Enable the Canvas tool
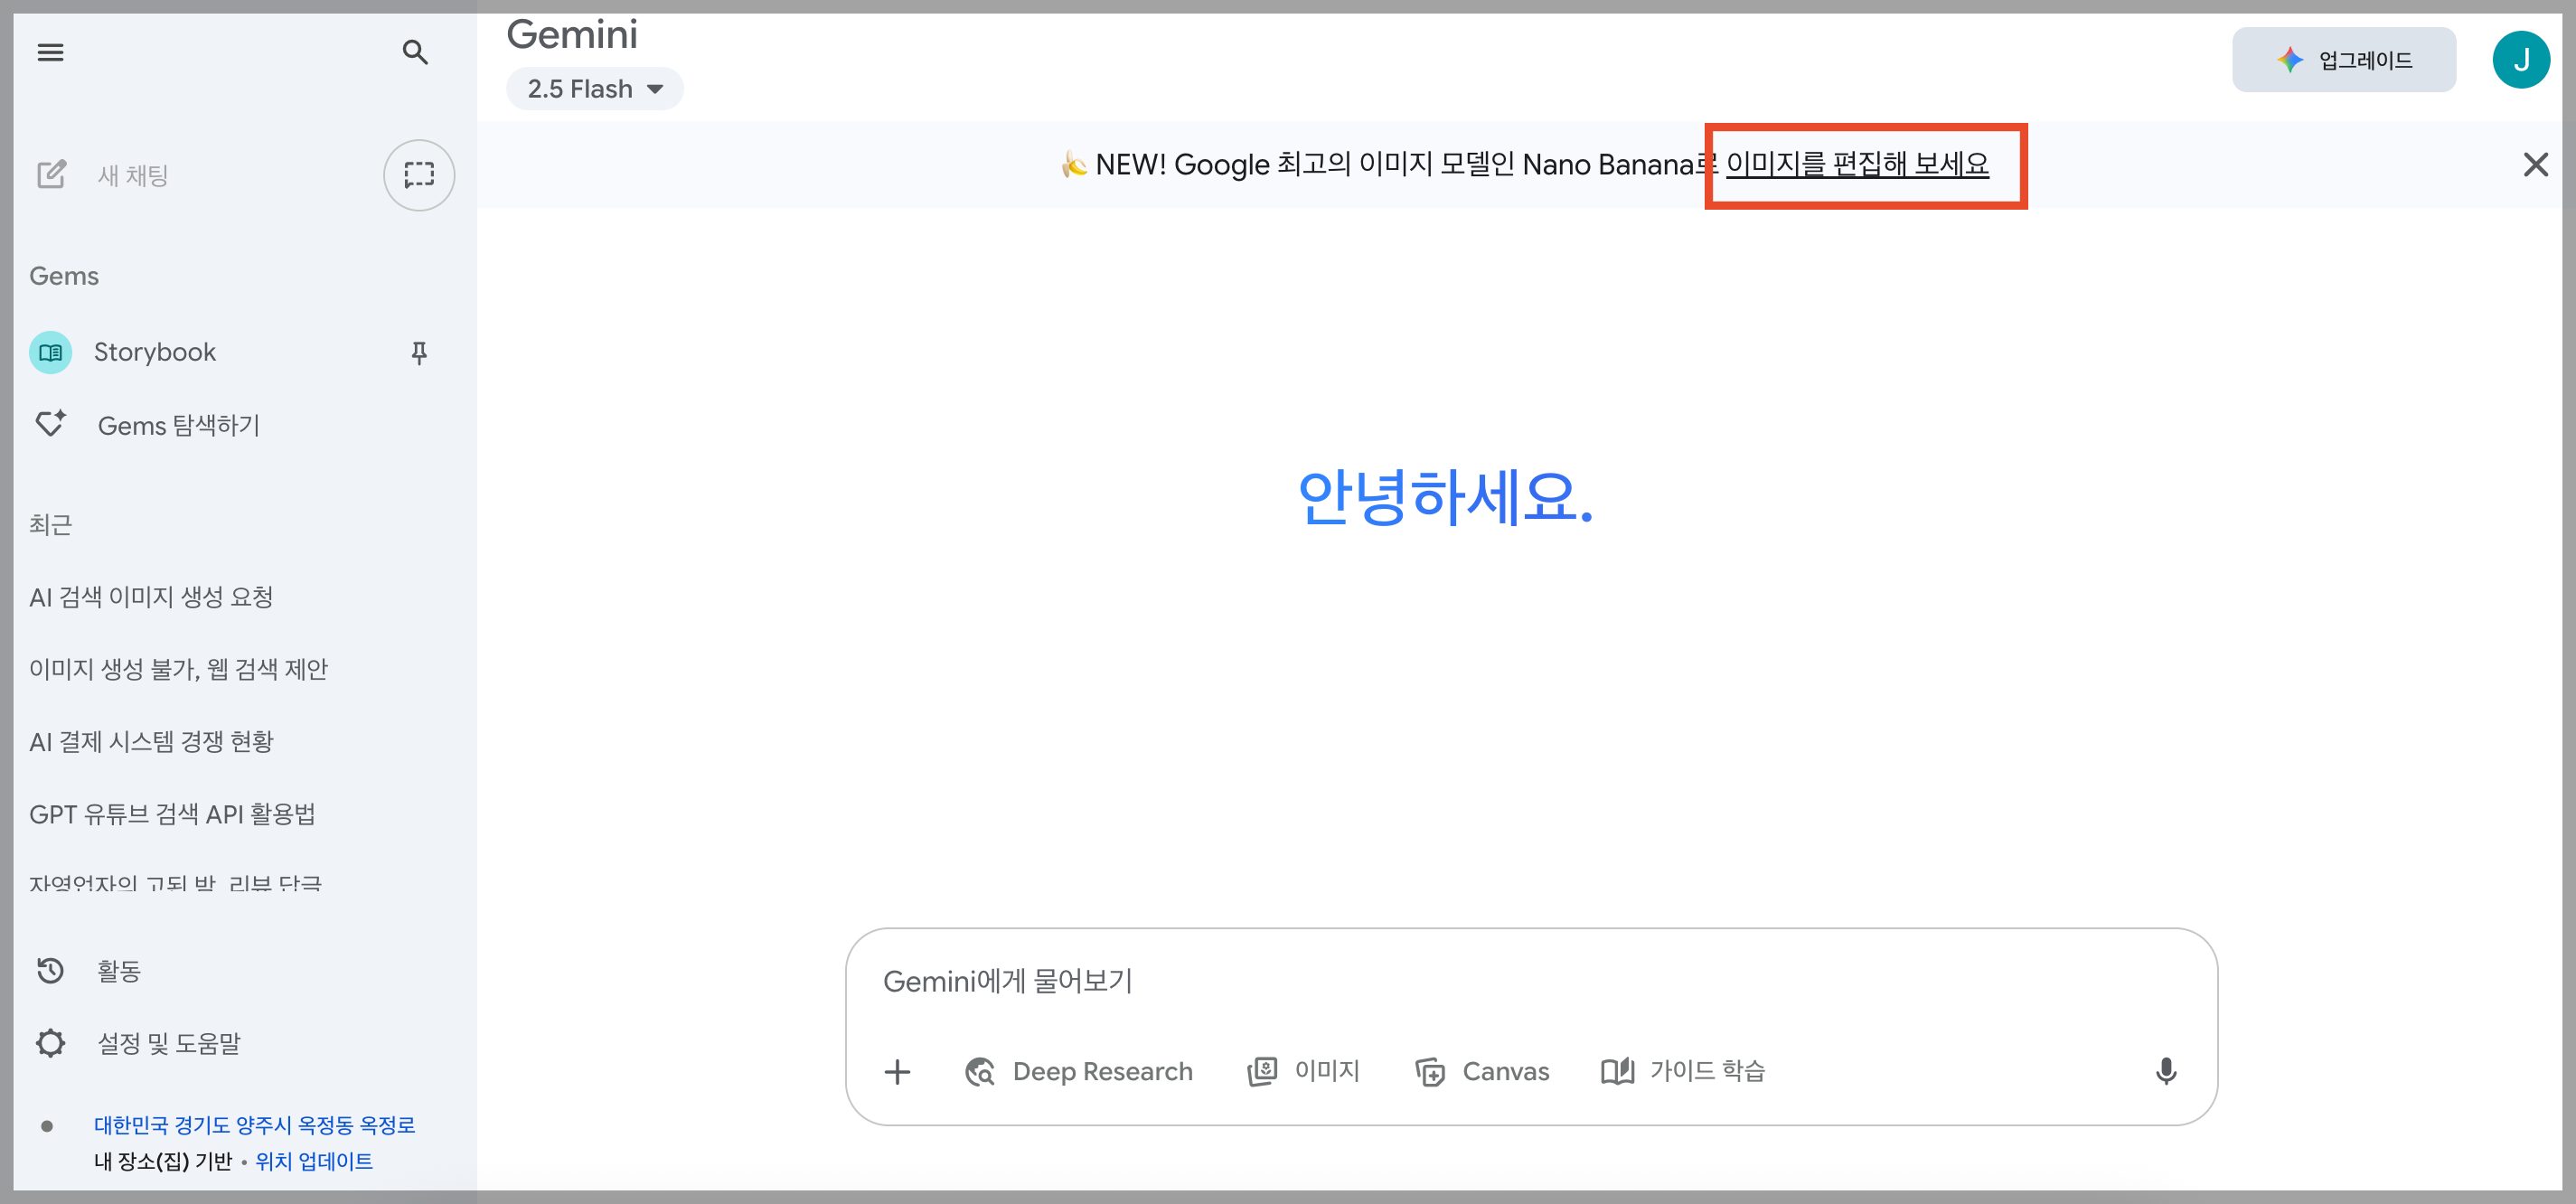Image resolution: width=2576 pixels, height=1204 pixels. click(x=1482, y=1072)
